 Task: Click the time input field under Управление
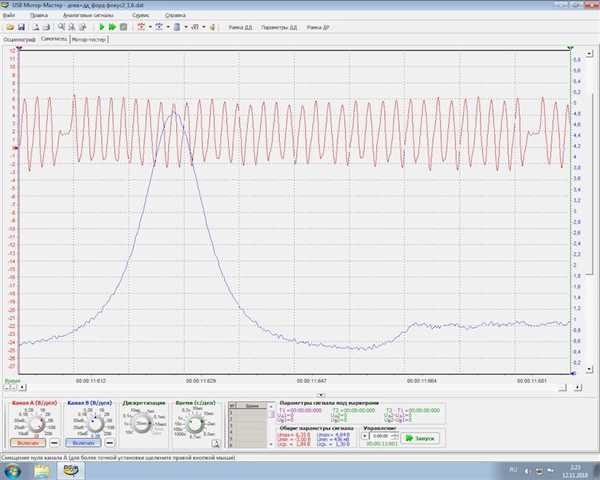(380, 436)
